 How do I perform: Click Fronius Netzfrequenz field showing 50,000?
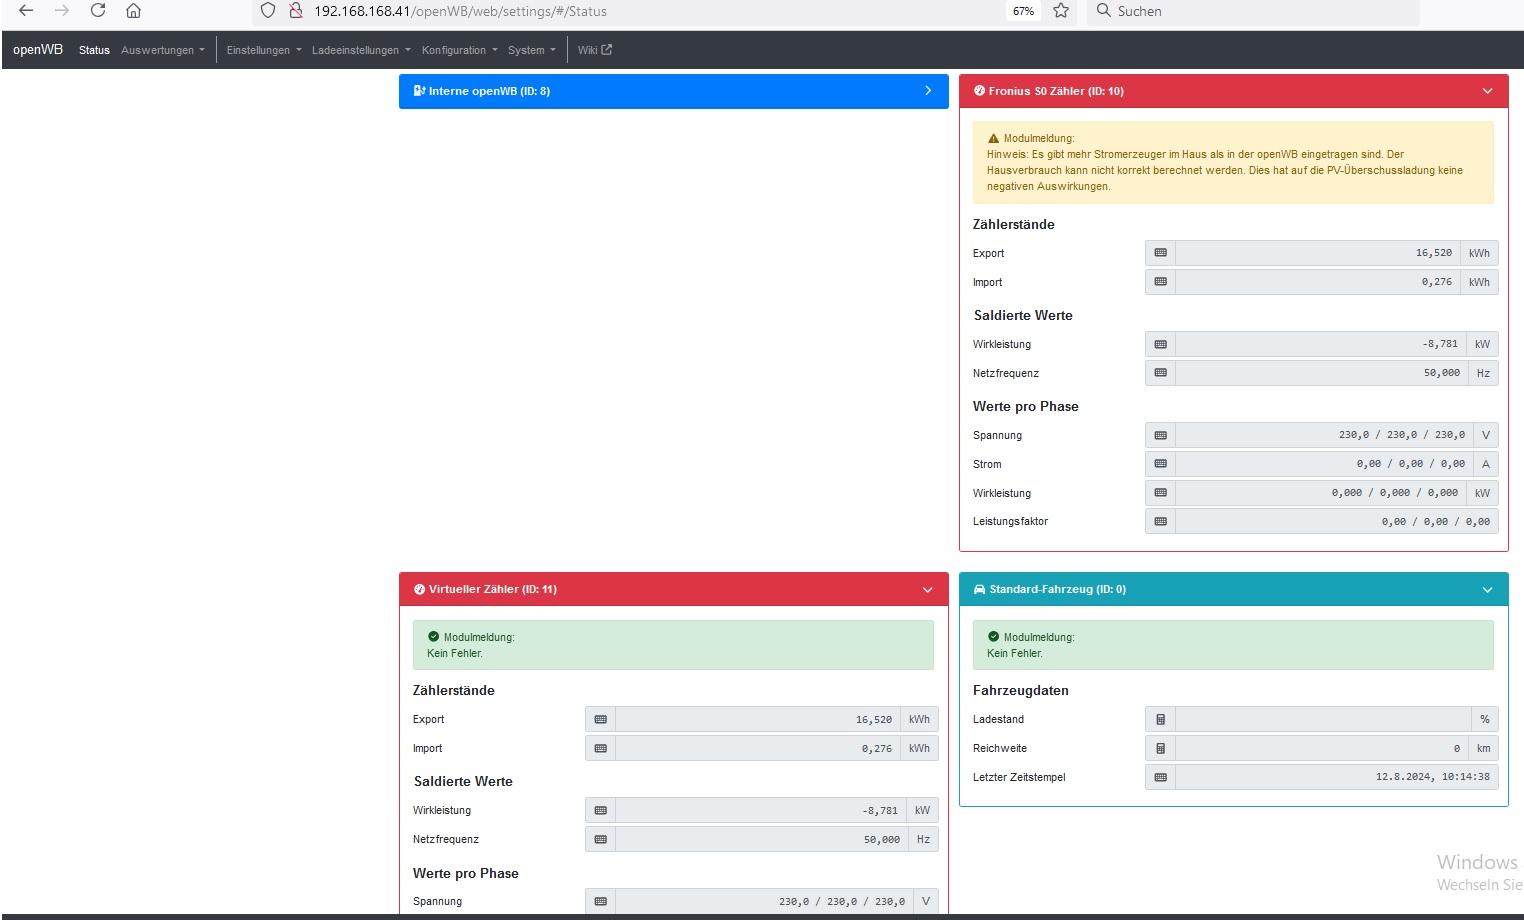[x=1322, y=373]
